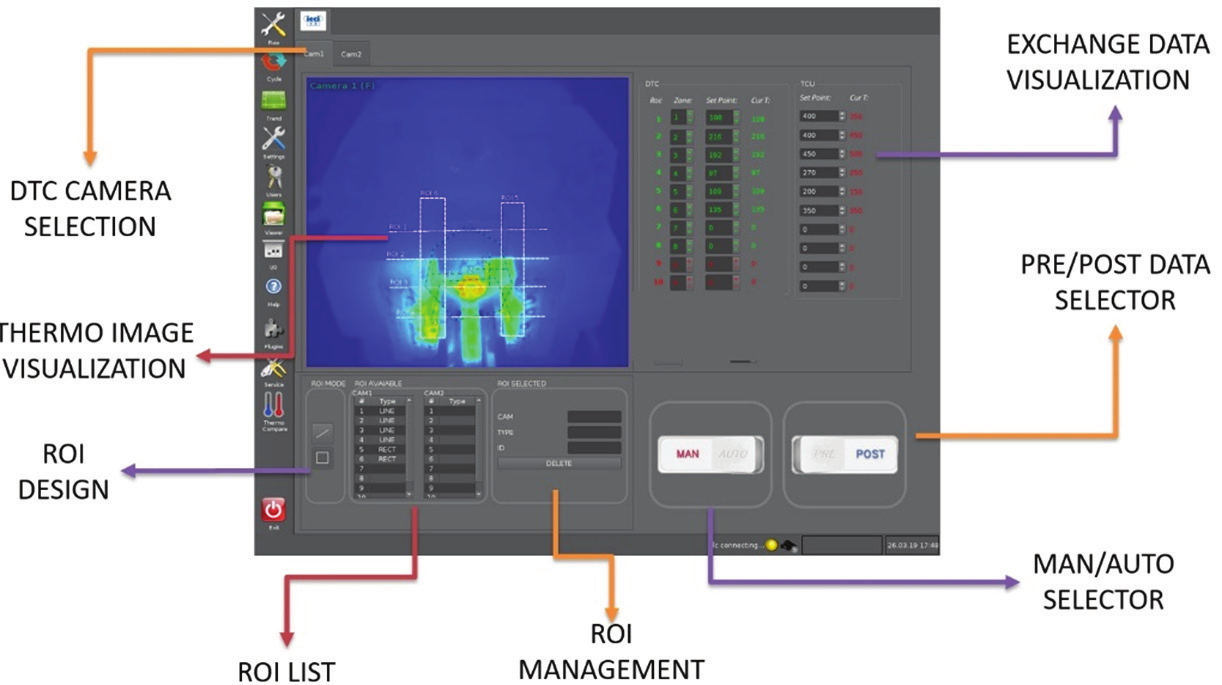
Task: Launch the Viewer folder icon
Action: point(273,215)
